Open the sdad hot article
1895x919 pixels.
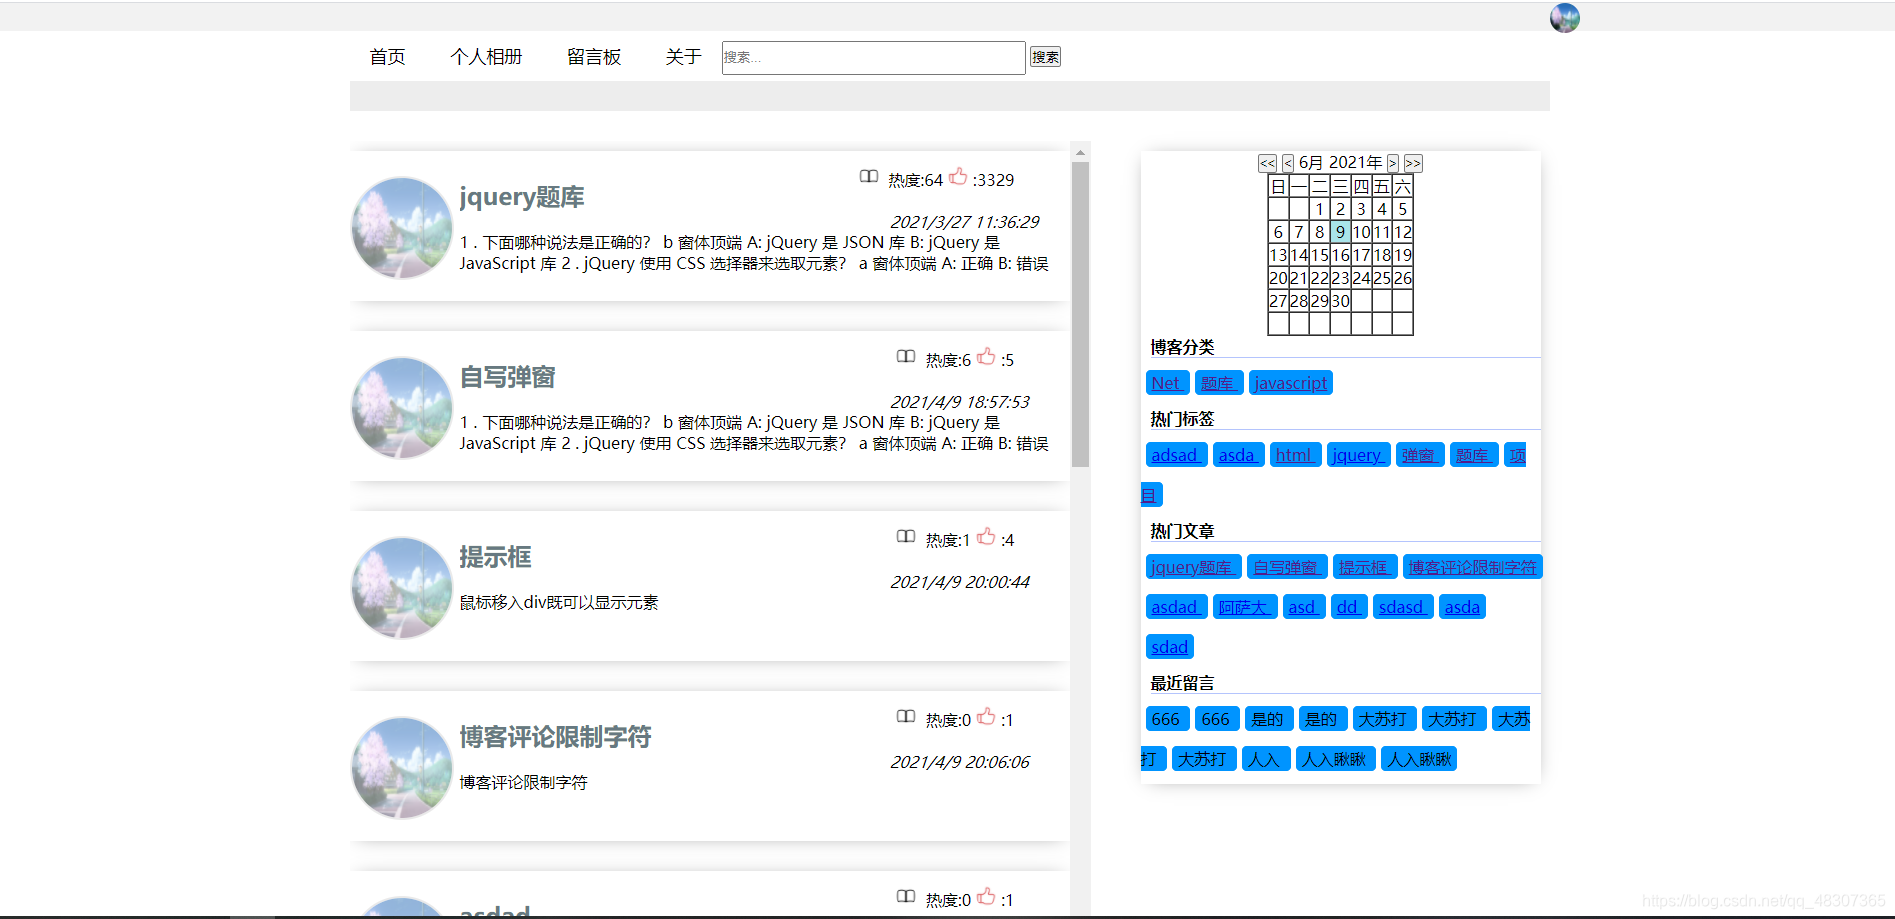[x=1169, y=647]
